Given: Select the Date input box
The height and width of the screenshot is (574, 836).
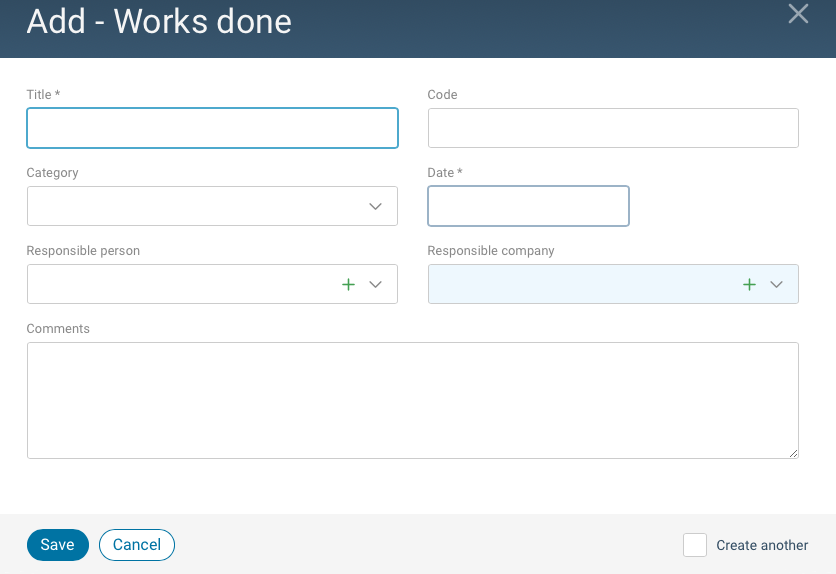Looking at the screenshot, I should (x=528, y=206).
